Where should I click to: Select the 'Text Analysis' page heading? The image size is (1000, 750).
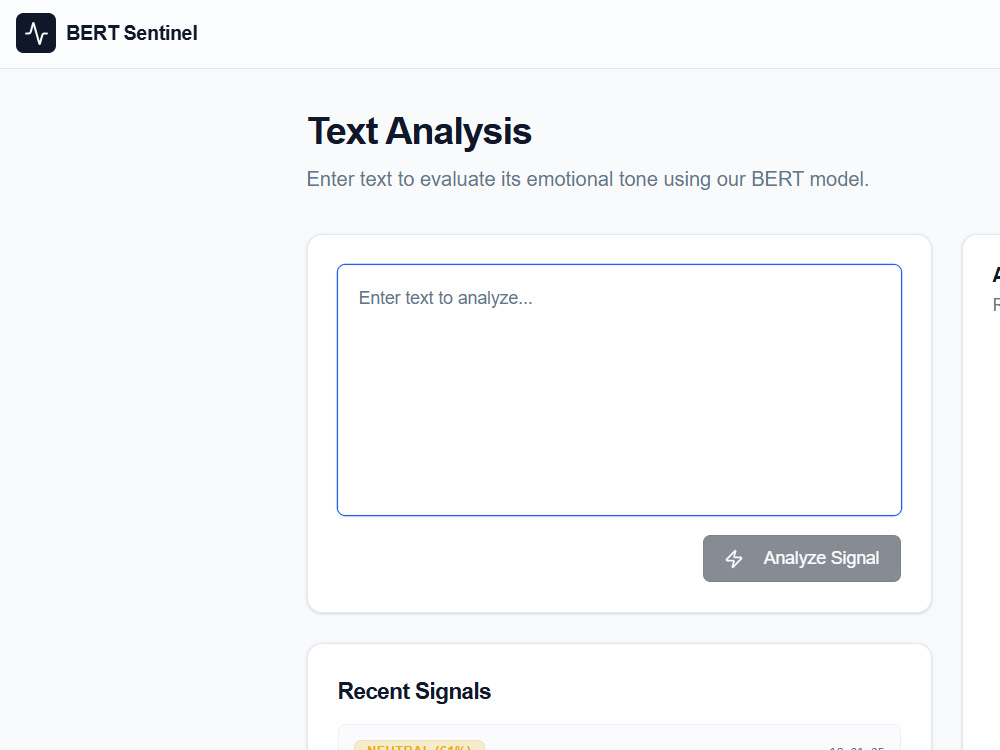pos(419,131)
